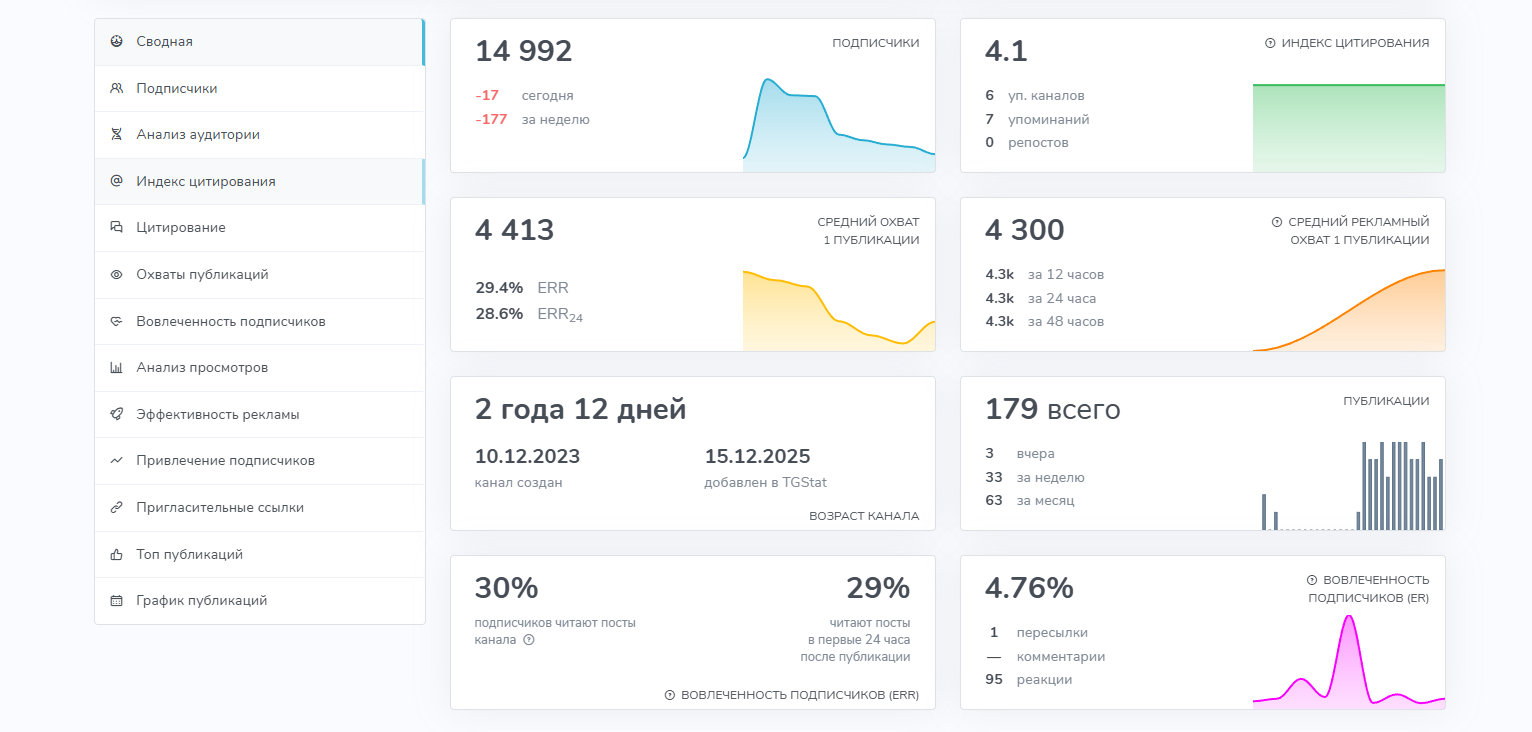The image size is (1532, 732).
Task: Click the publications bar chart
Action: (1350, 487)
